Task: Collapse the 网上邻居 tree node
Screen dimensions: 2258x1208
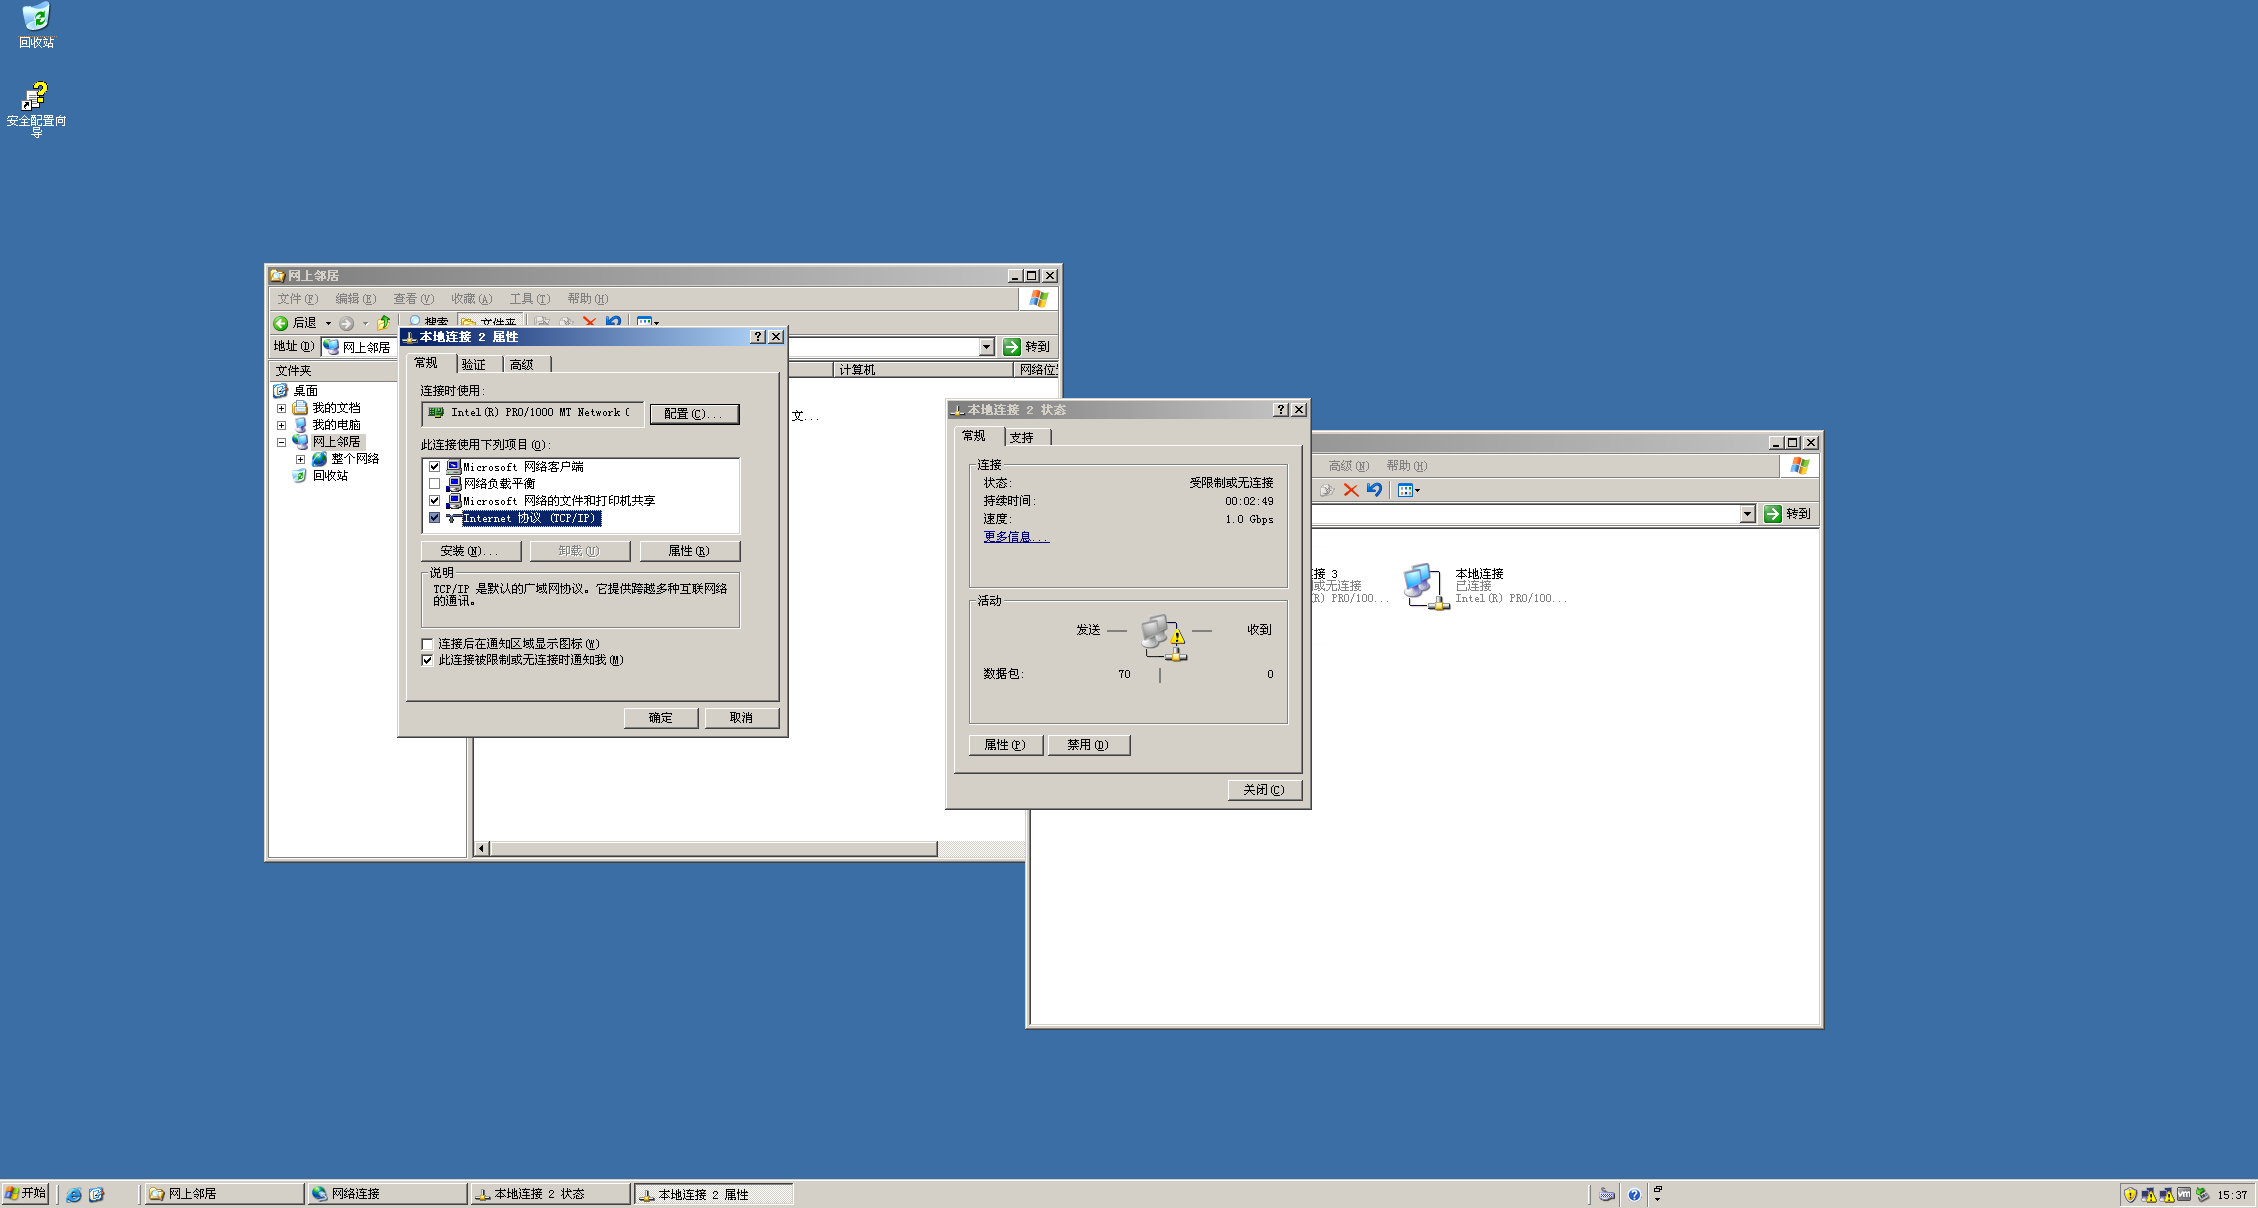Action: click(281, 442)
